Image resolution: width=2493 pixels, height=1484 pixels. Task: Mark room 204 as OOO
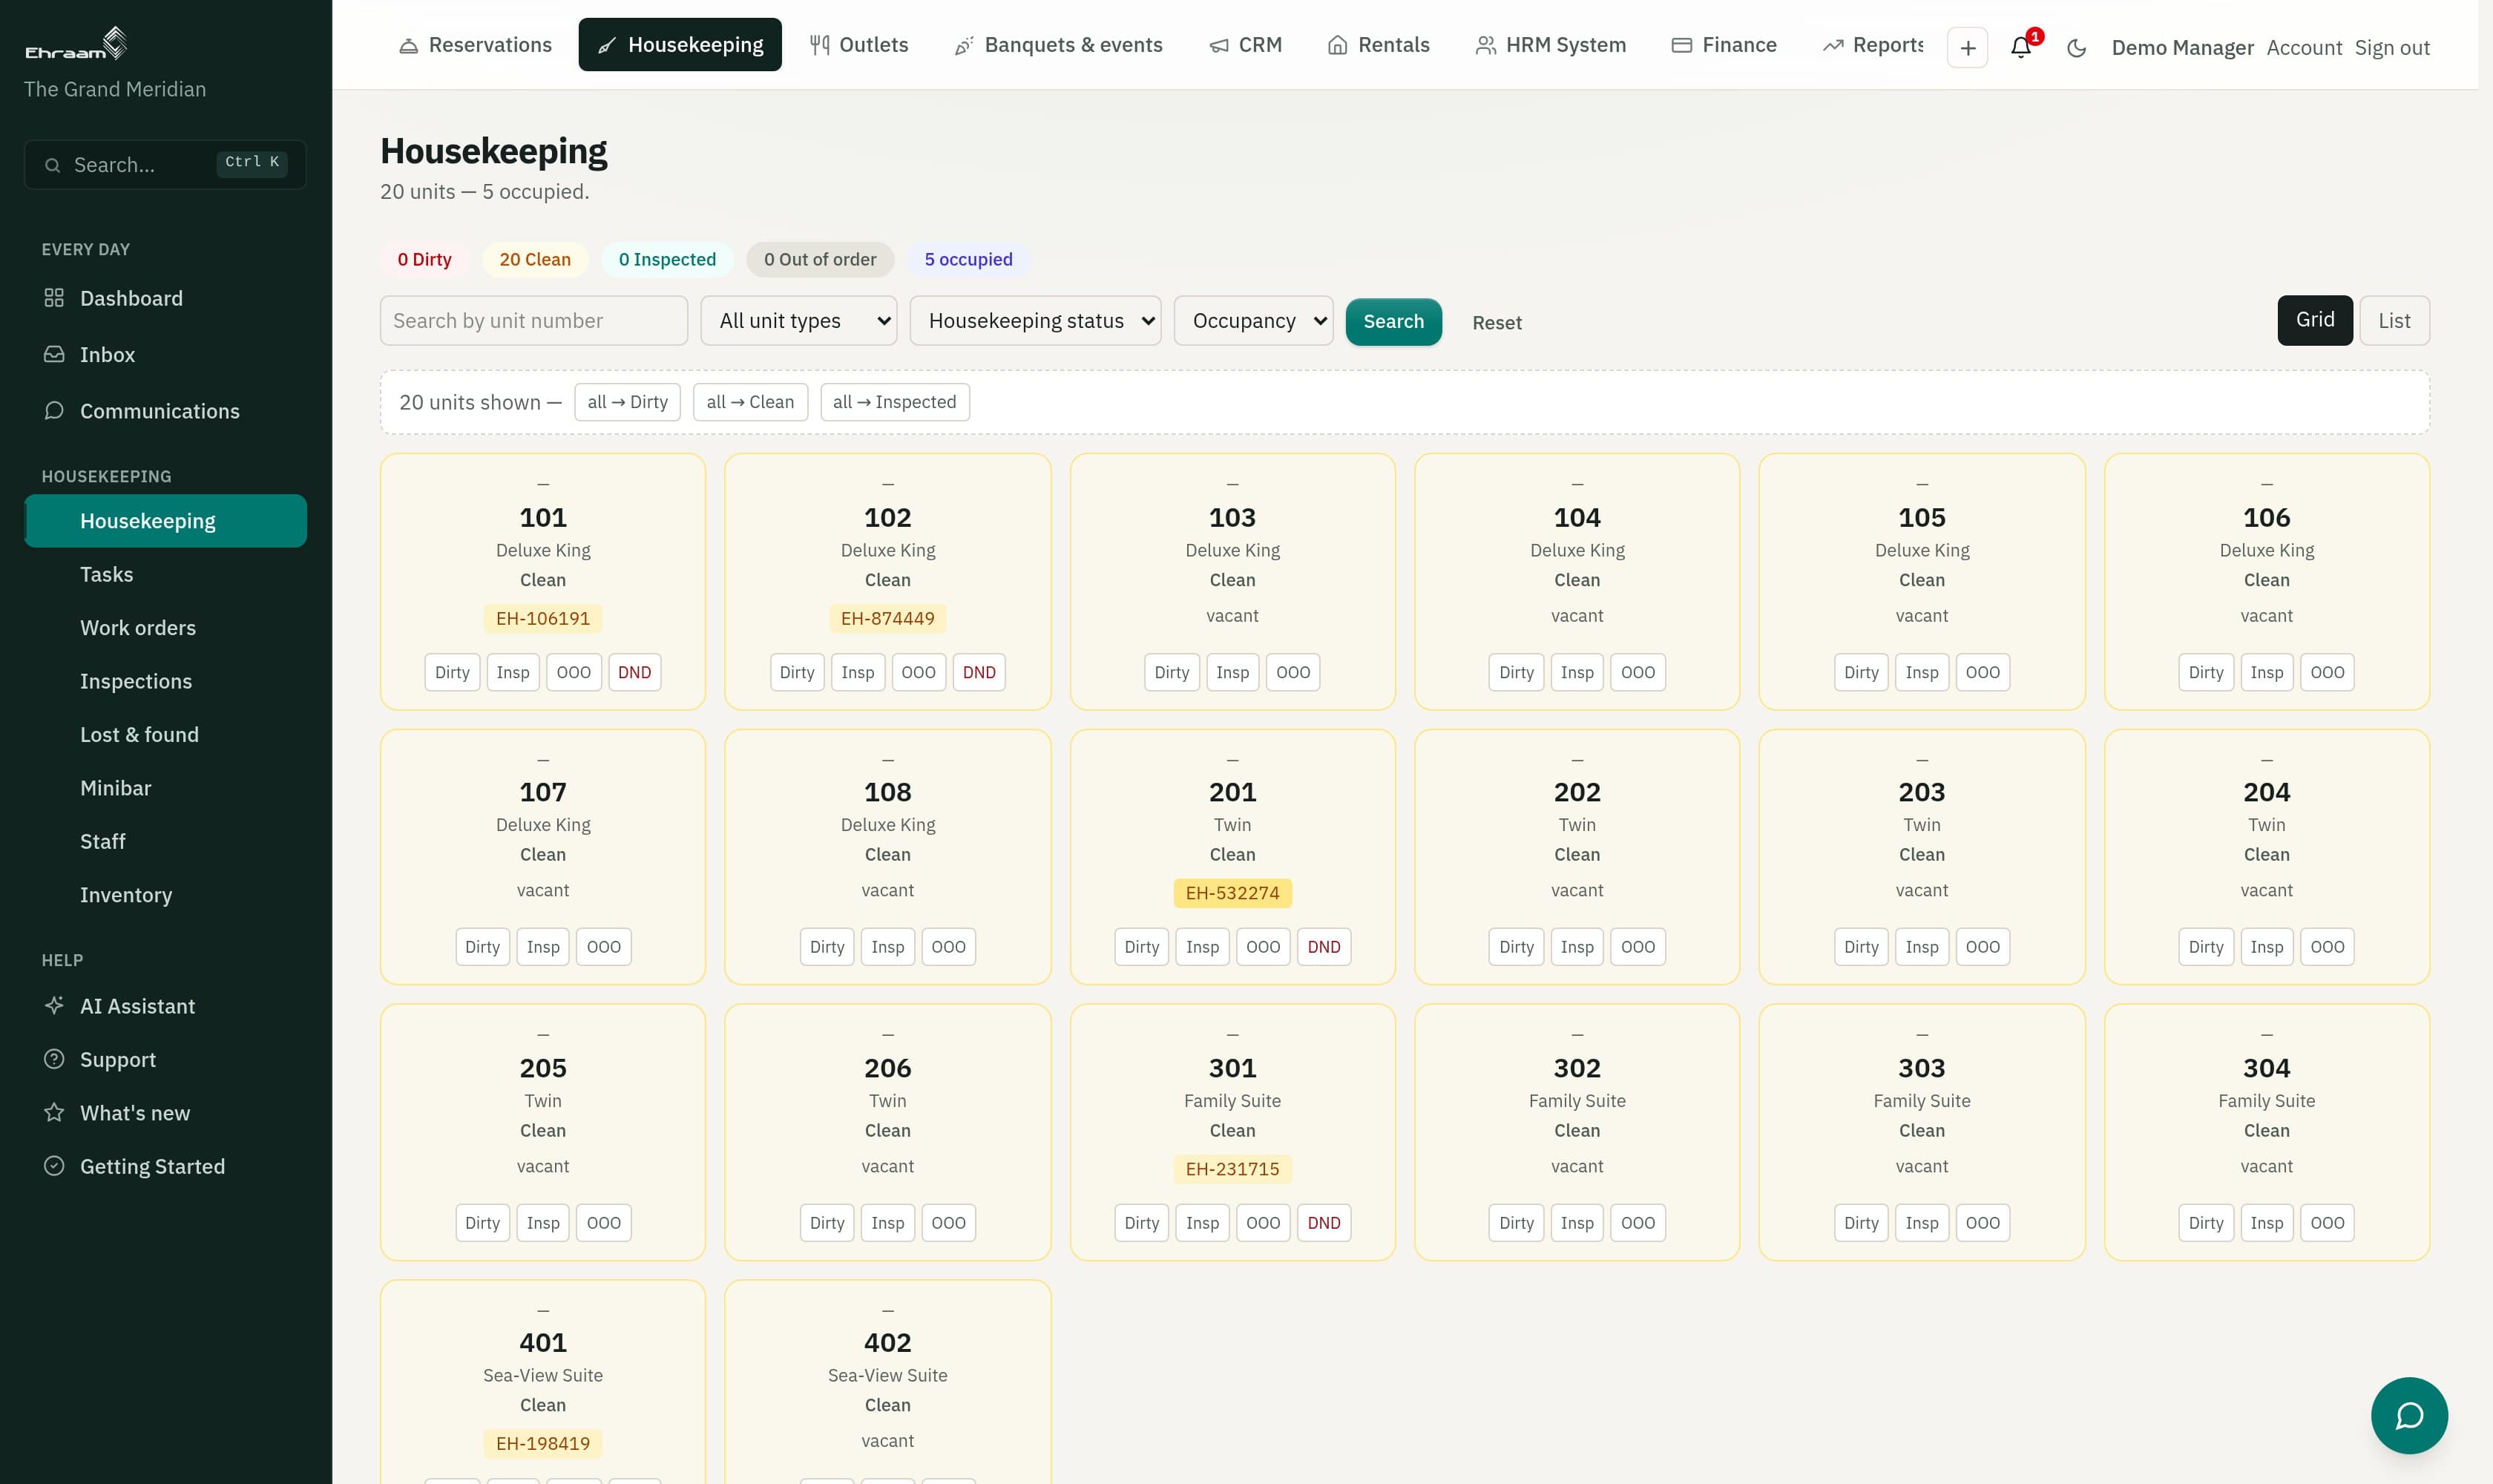[x=2326, y=947]
